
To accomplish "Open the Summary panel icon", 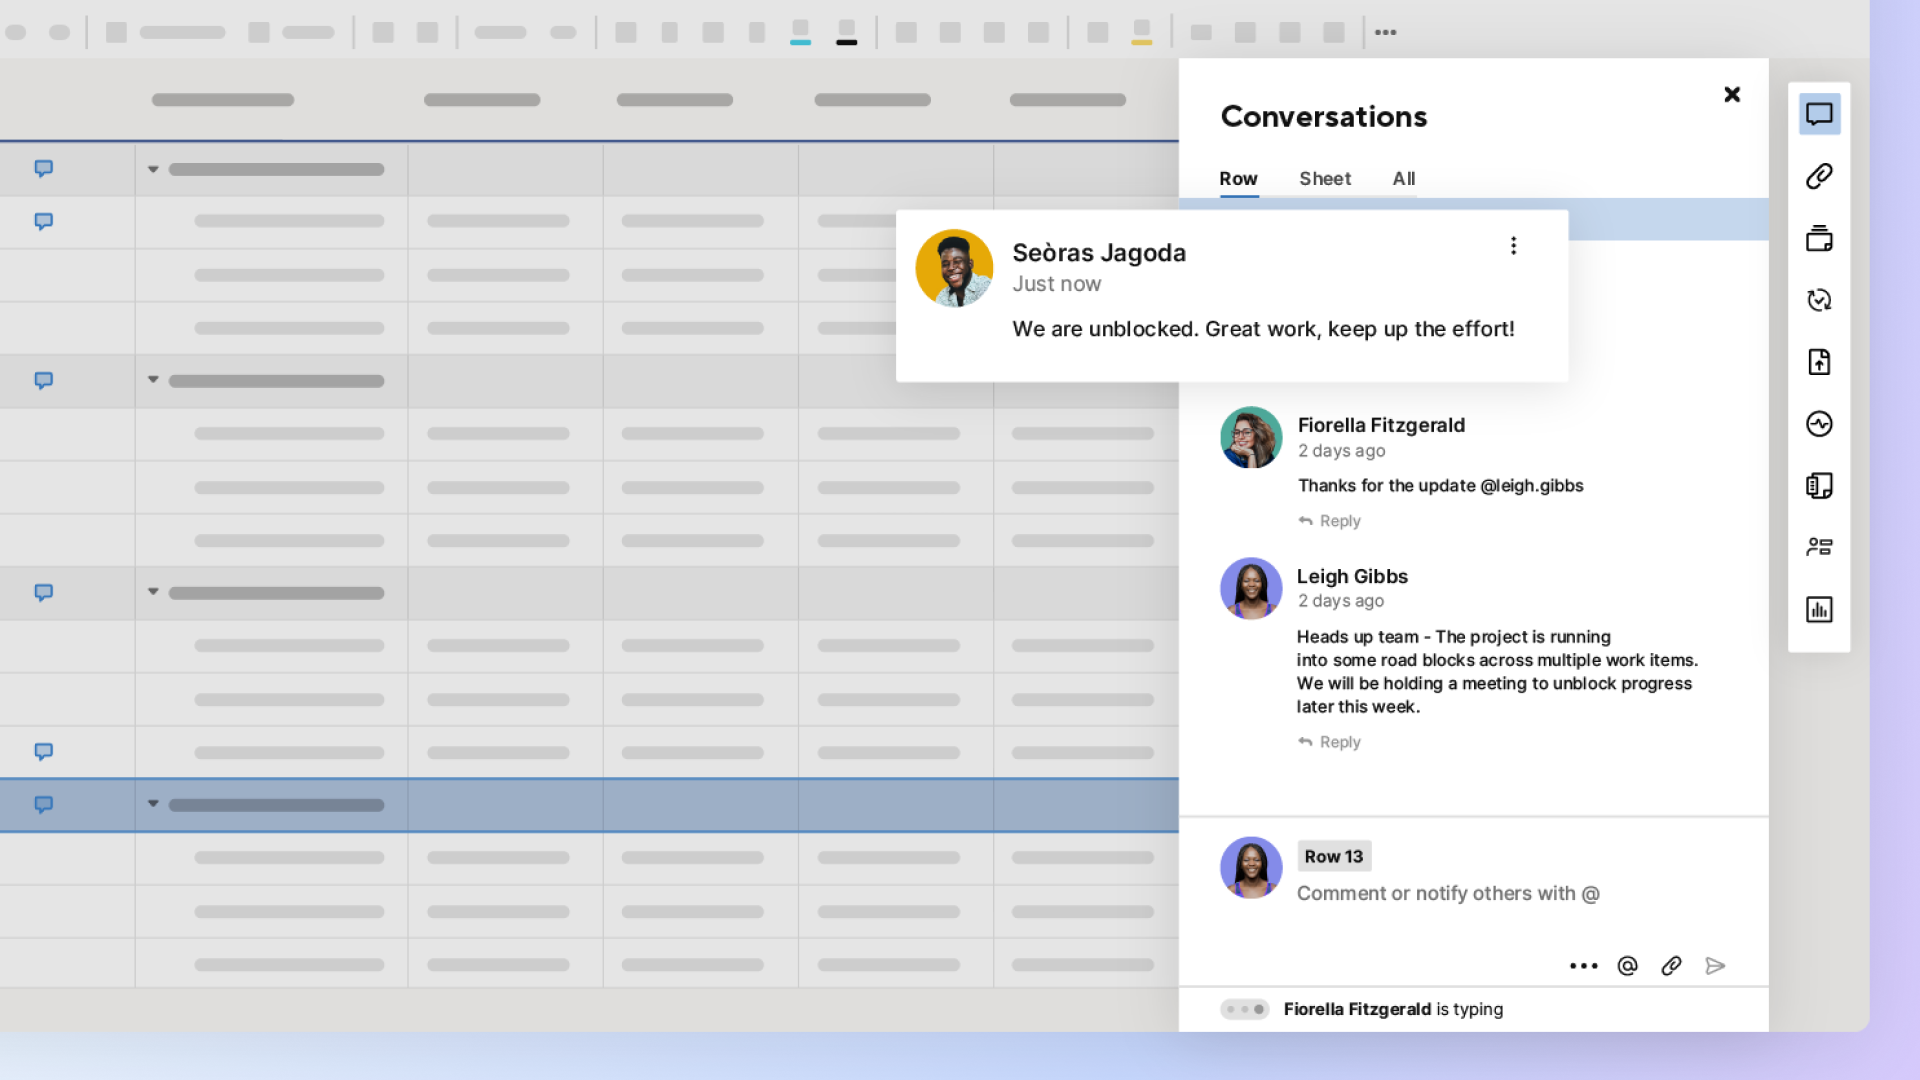I will coord(1819,485).
